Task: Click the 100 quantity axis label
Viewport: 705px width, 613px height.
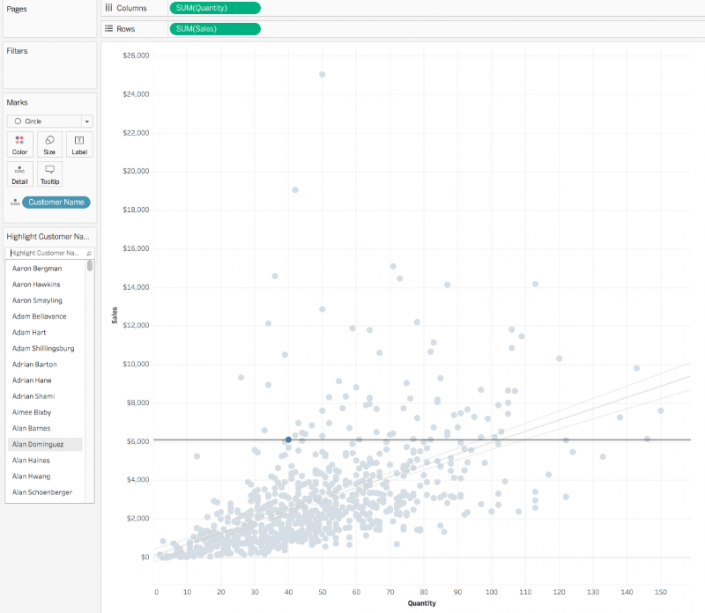Action: [x=491, y=592]
